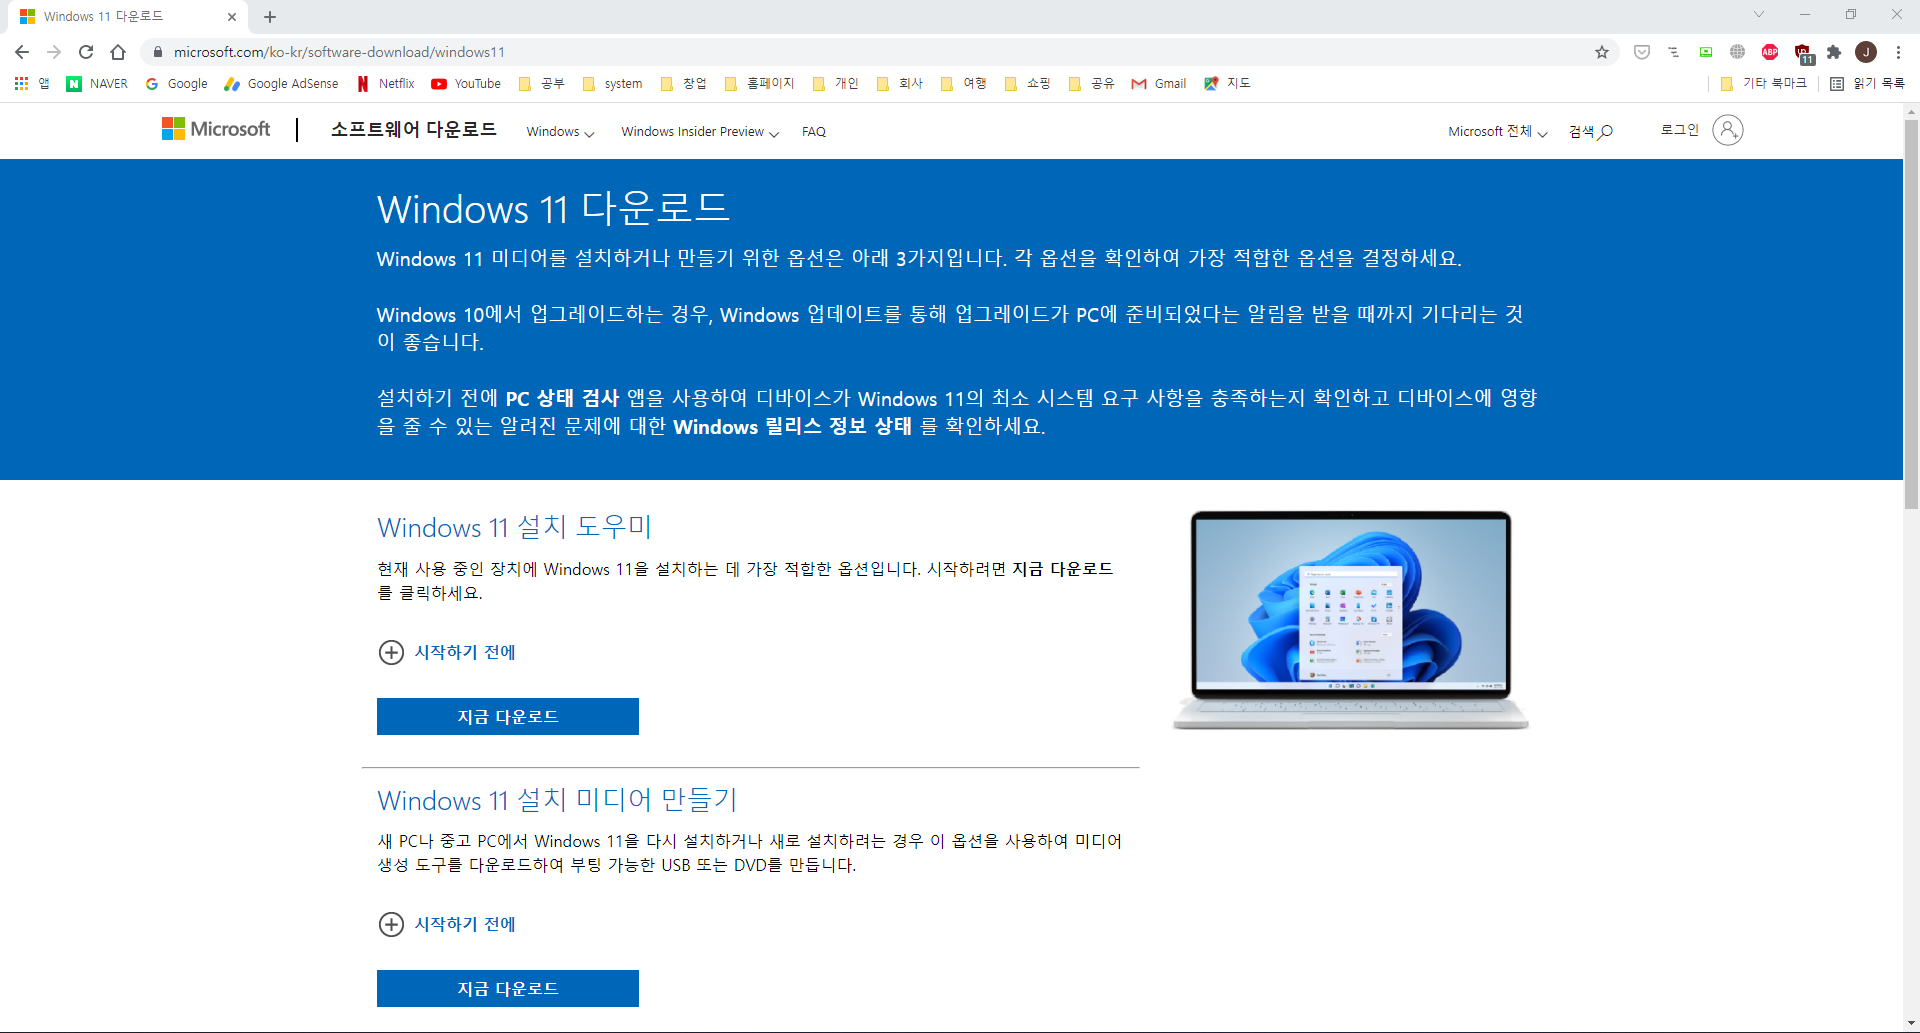Image resolution: width=1920 pixels, height=1033 pixels.
Task: Open the green monitor extension icon
Action: point(1706,52)
